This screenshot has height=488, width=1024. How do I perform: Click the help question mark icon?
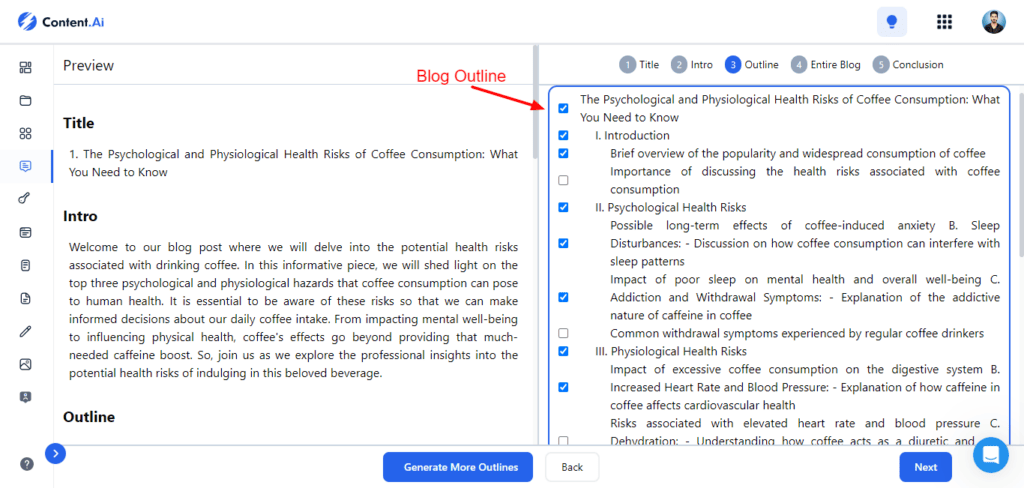pyautogui.click(x=27, y=464)
